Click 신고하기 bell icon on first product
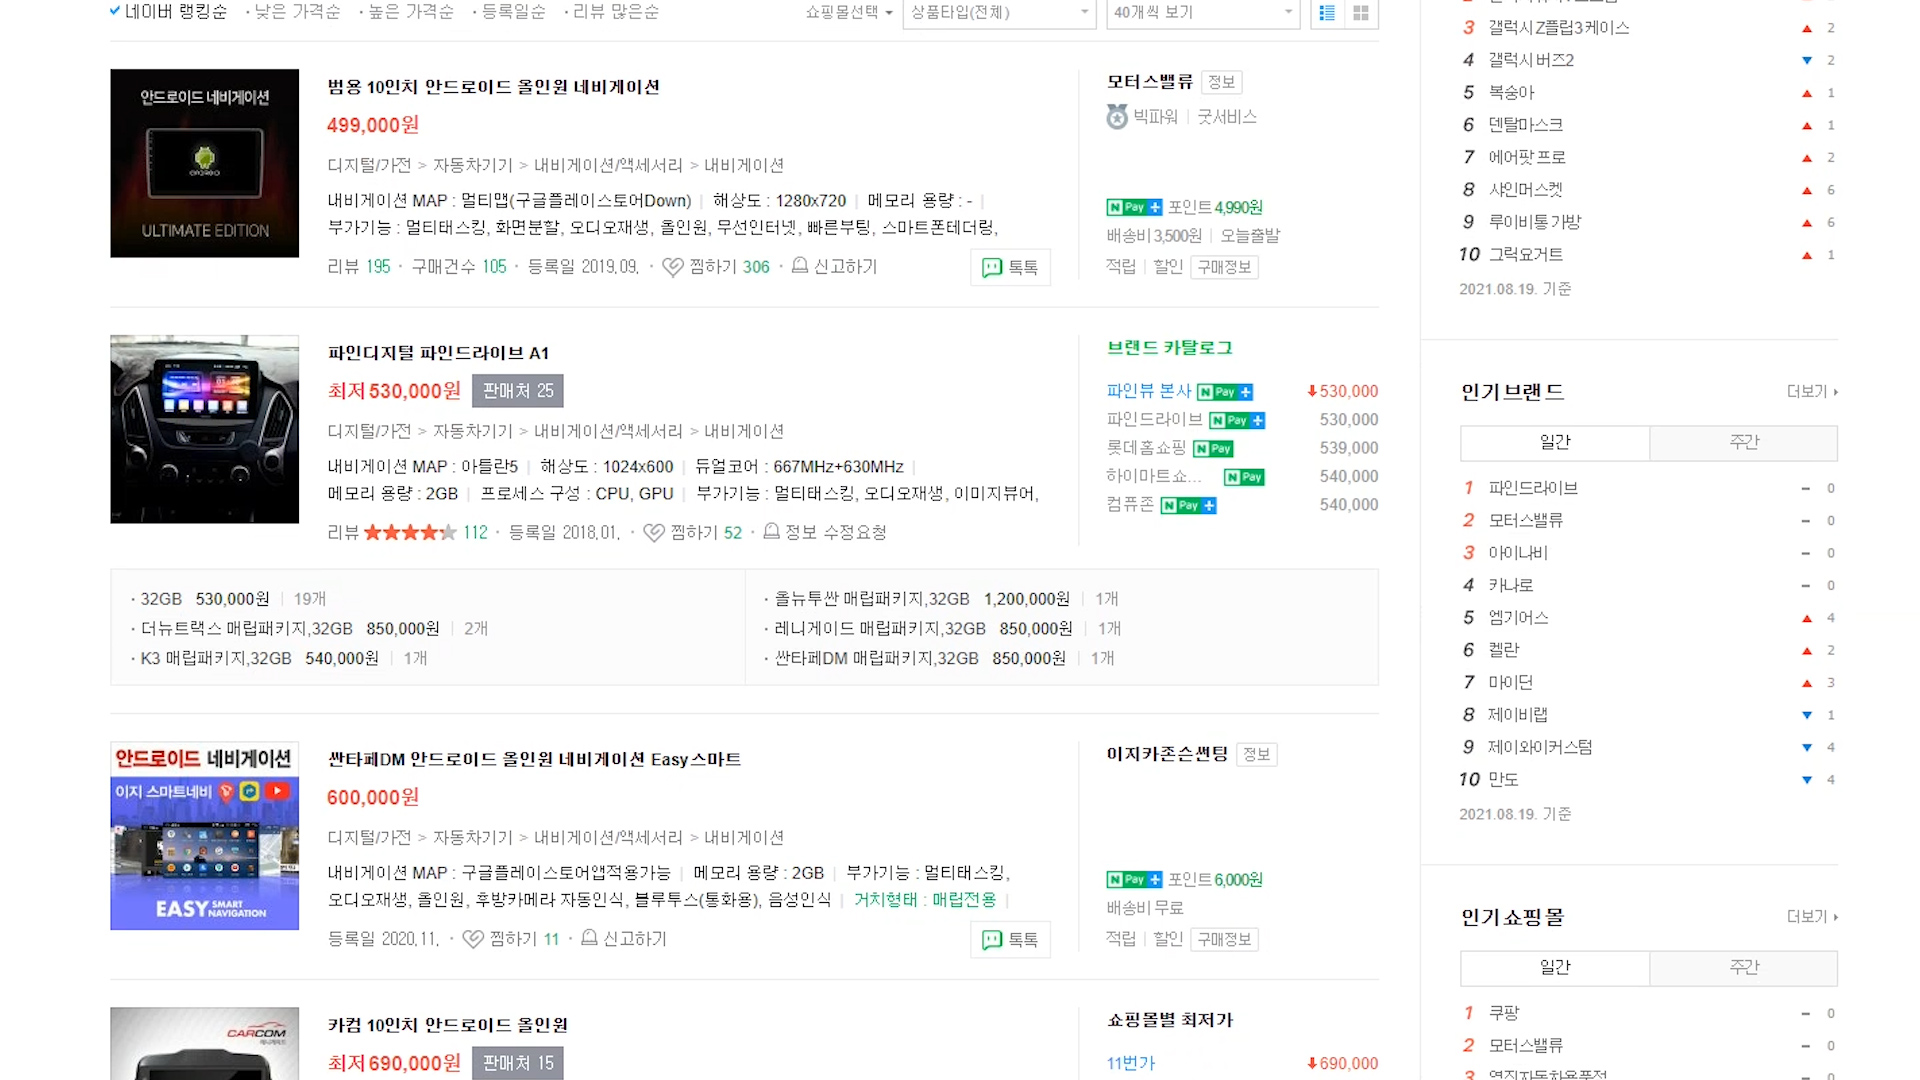 pyautogui.click(x=800, y=266)
